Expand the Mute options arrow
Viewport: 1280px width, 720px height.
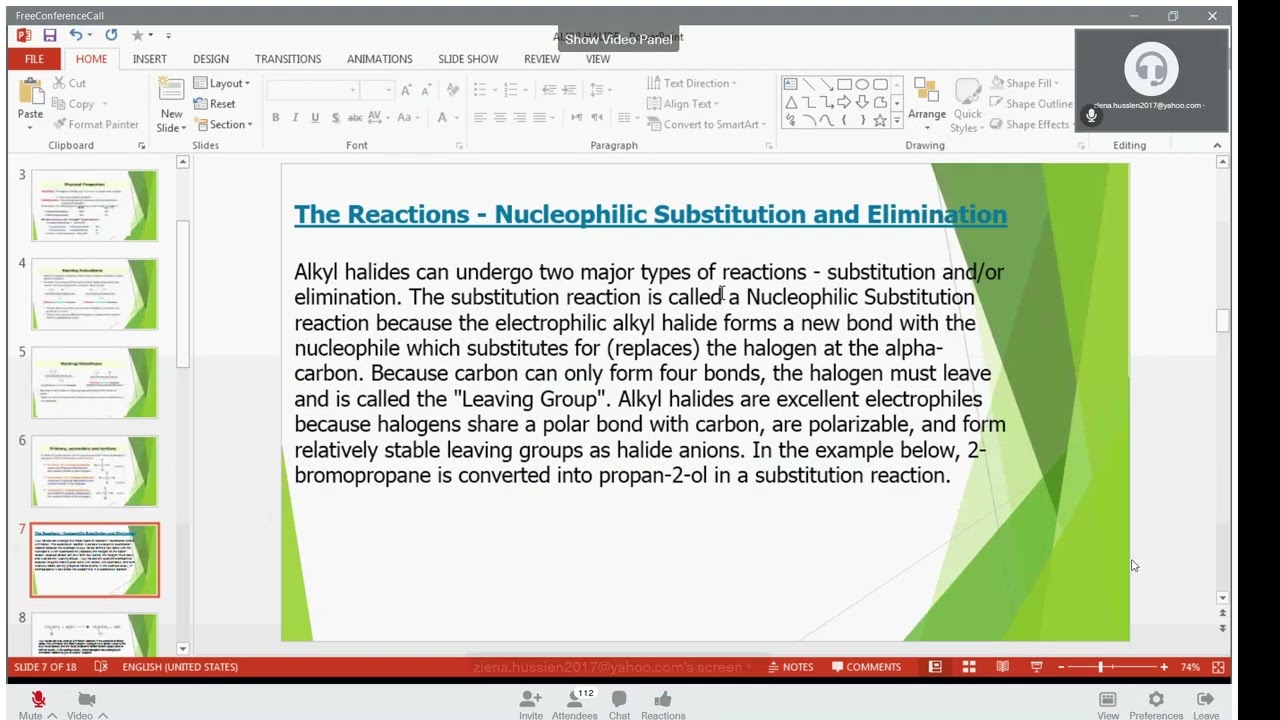(52, 715)
